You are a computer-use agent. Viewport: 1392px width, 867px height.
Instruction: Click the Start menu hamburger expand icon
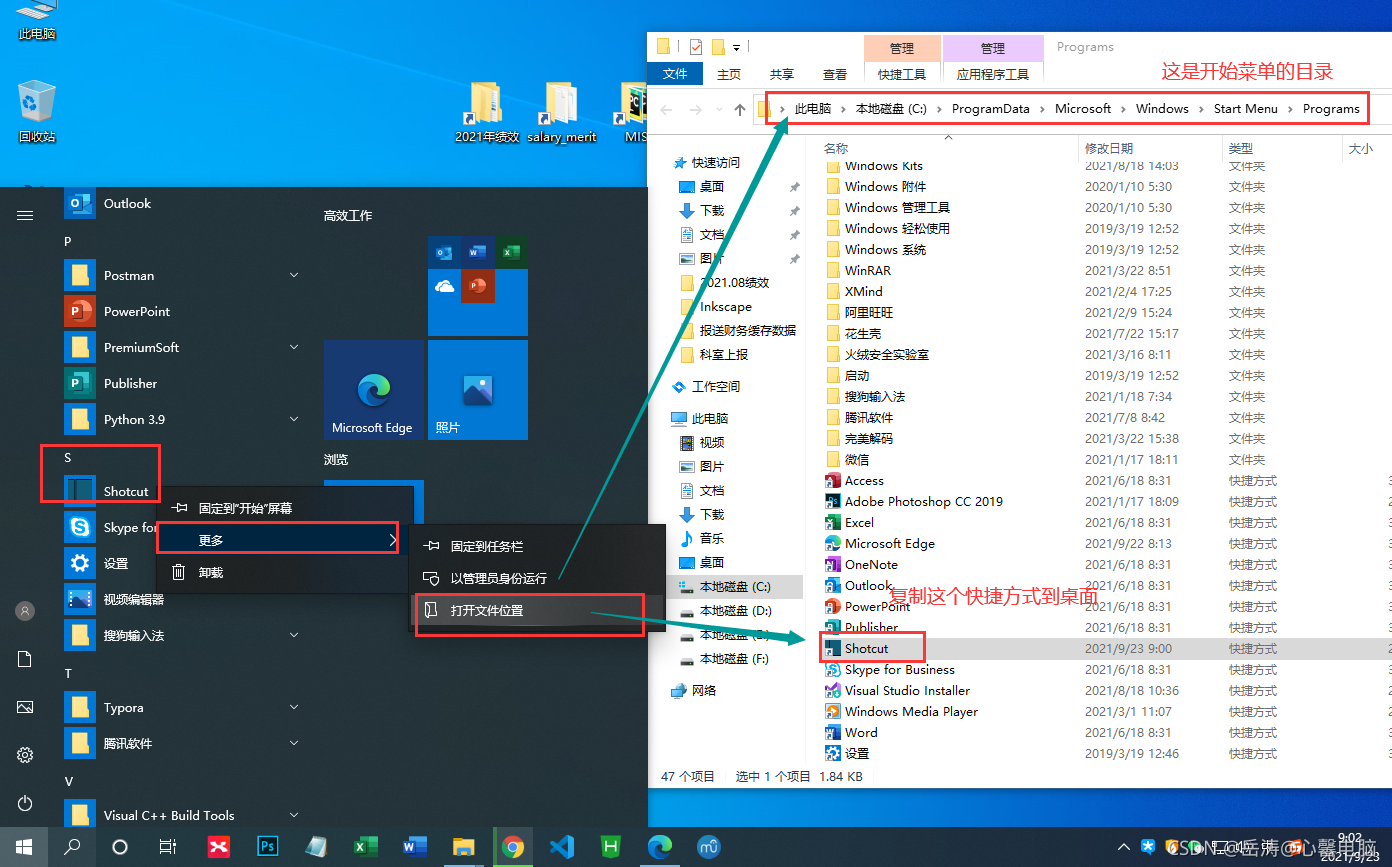point(25,215)
